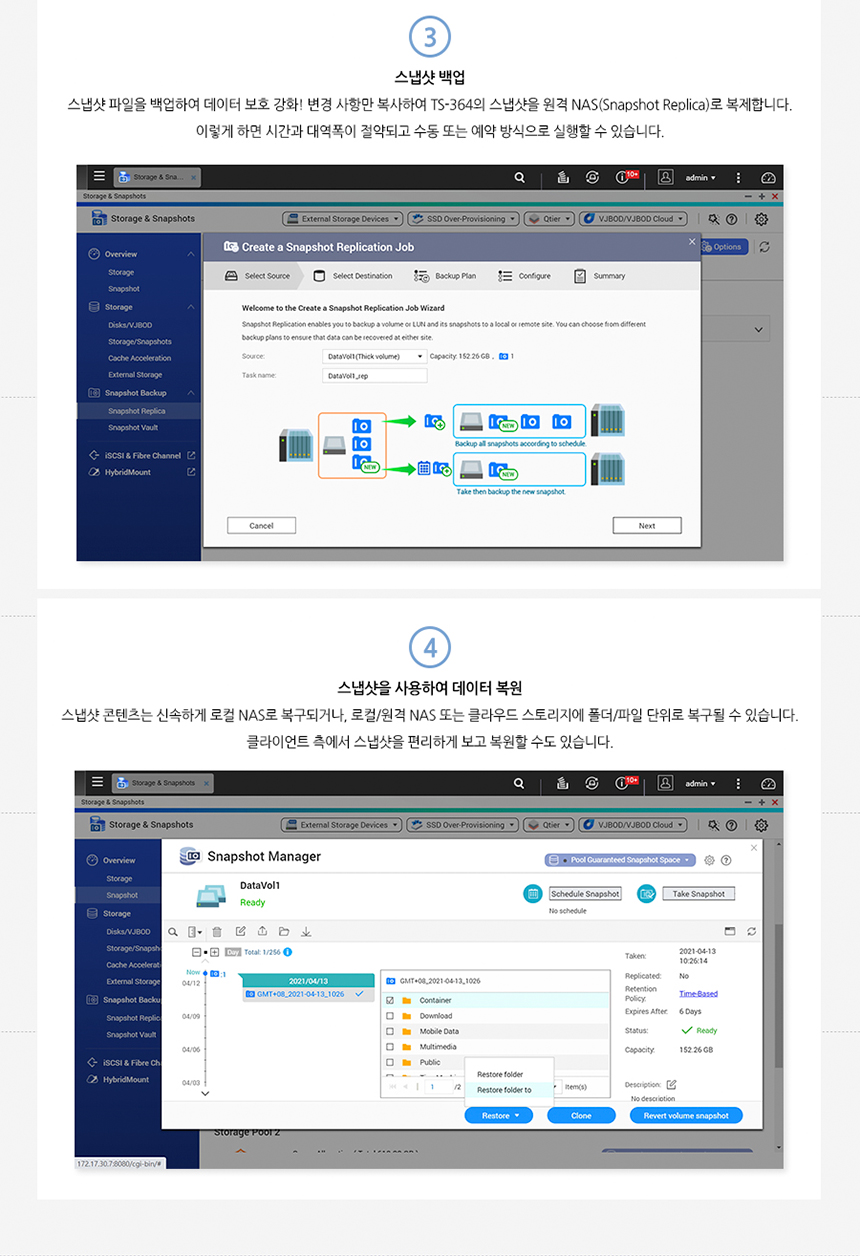Click the download arrow icon in Snapshot Manager toolbar
Screen dimensions: 860x1256
[x=306, y=931]
